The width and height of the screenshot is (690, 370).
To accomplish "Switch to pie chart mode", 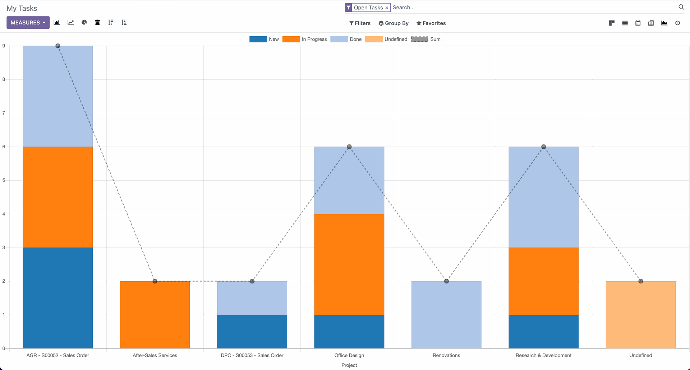I will point(84,23).
